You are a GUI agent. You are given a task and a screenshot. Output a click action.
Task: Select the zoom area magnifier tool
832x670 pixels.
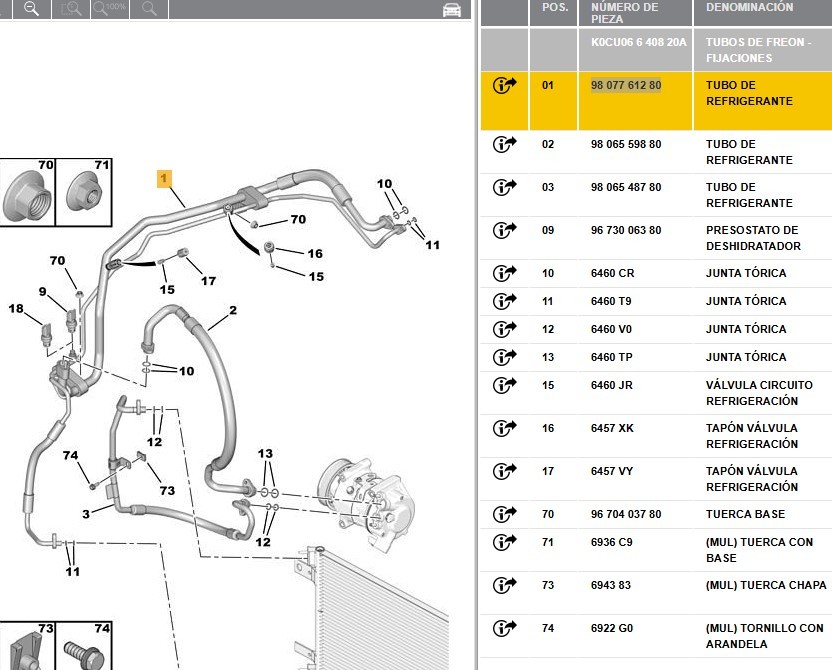tap(71, 8)
